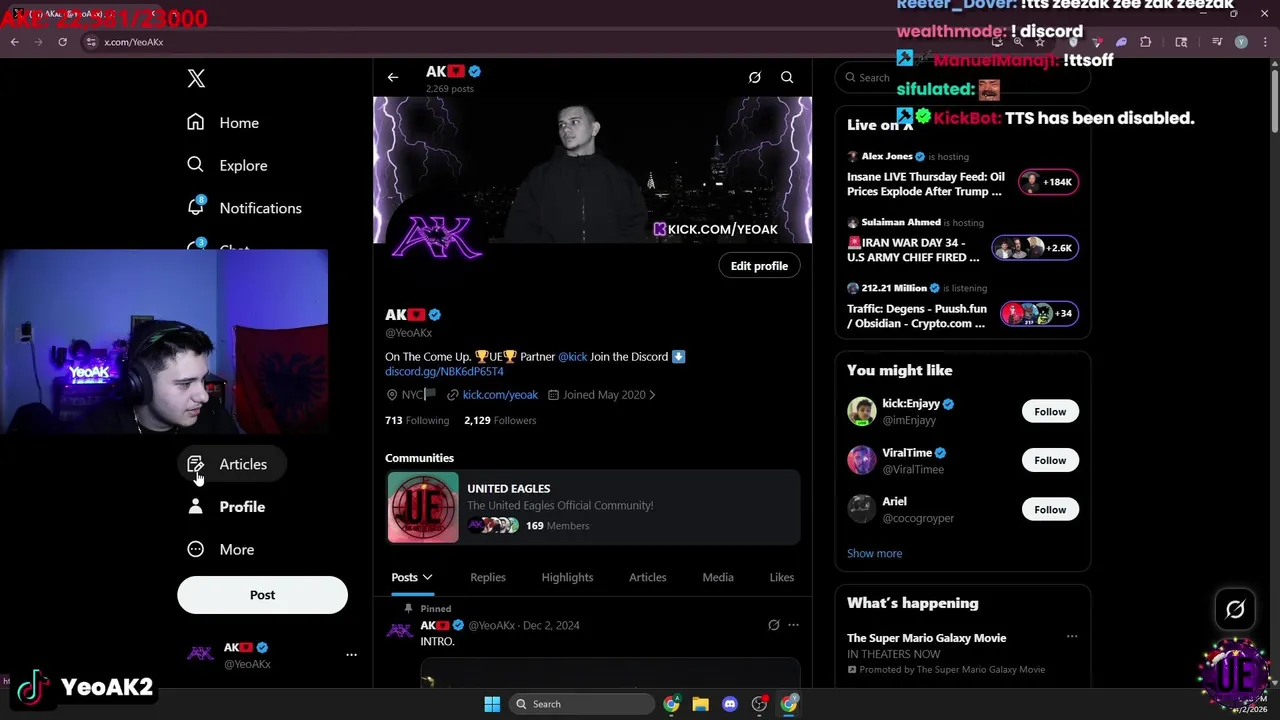Viewport: 1280px width, 720px height.
Task: Click browser back arrow
Action: coord(15,42)
